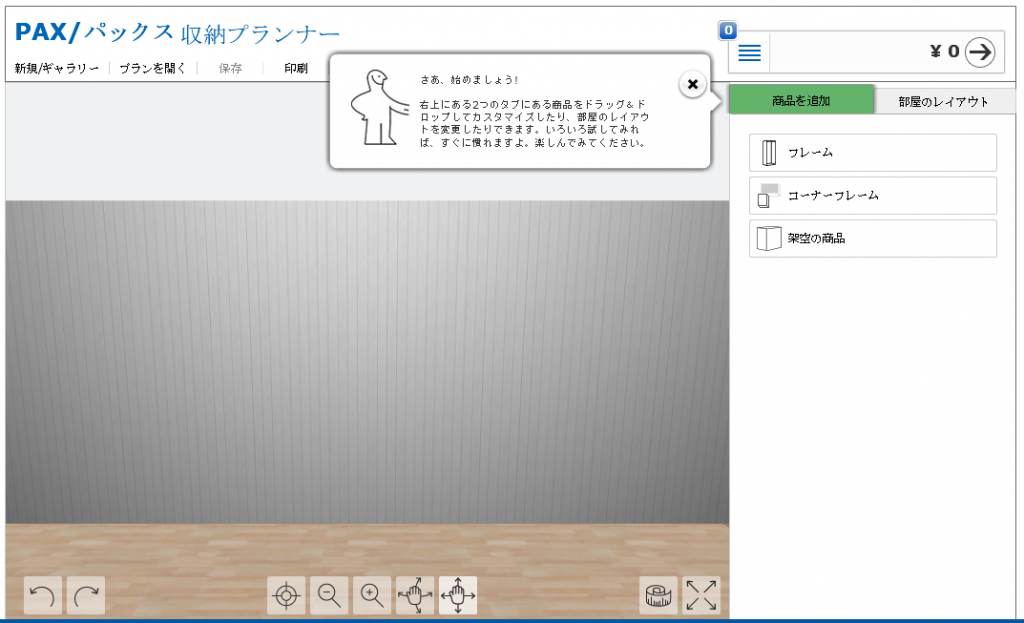Enter fullscreen with the expand arrows icon
Viewport: 1024px width, 623px height.
point(701,595)
